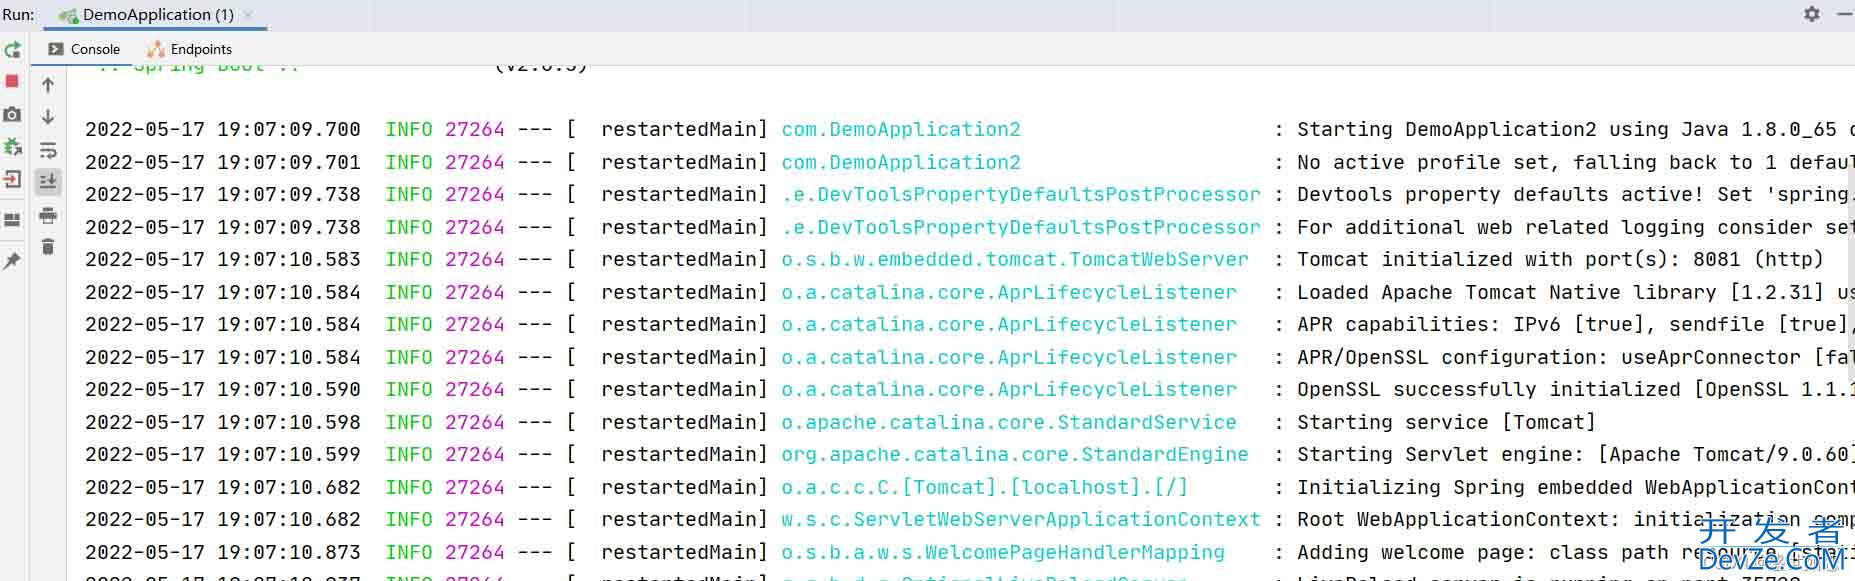Click the 'Run:' tool window label
1855x581 pixels.
18,15
